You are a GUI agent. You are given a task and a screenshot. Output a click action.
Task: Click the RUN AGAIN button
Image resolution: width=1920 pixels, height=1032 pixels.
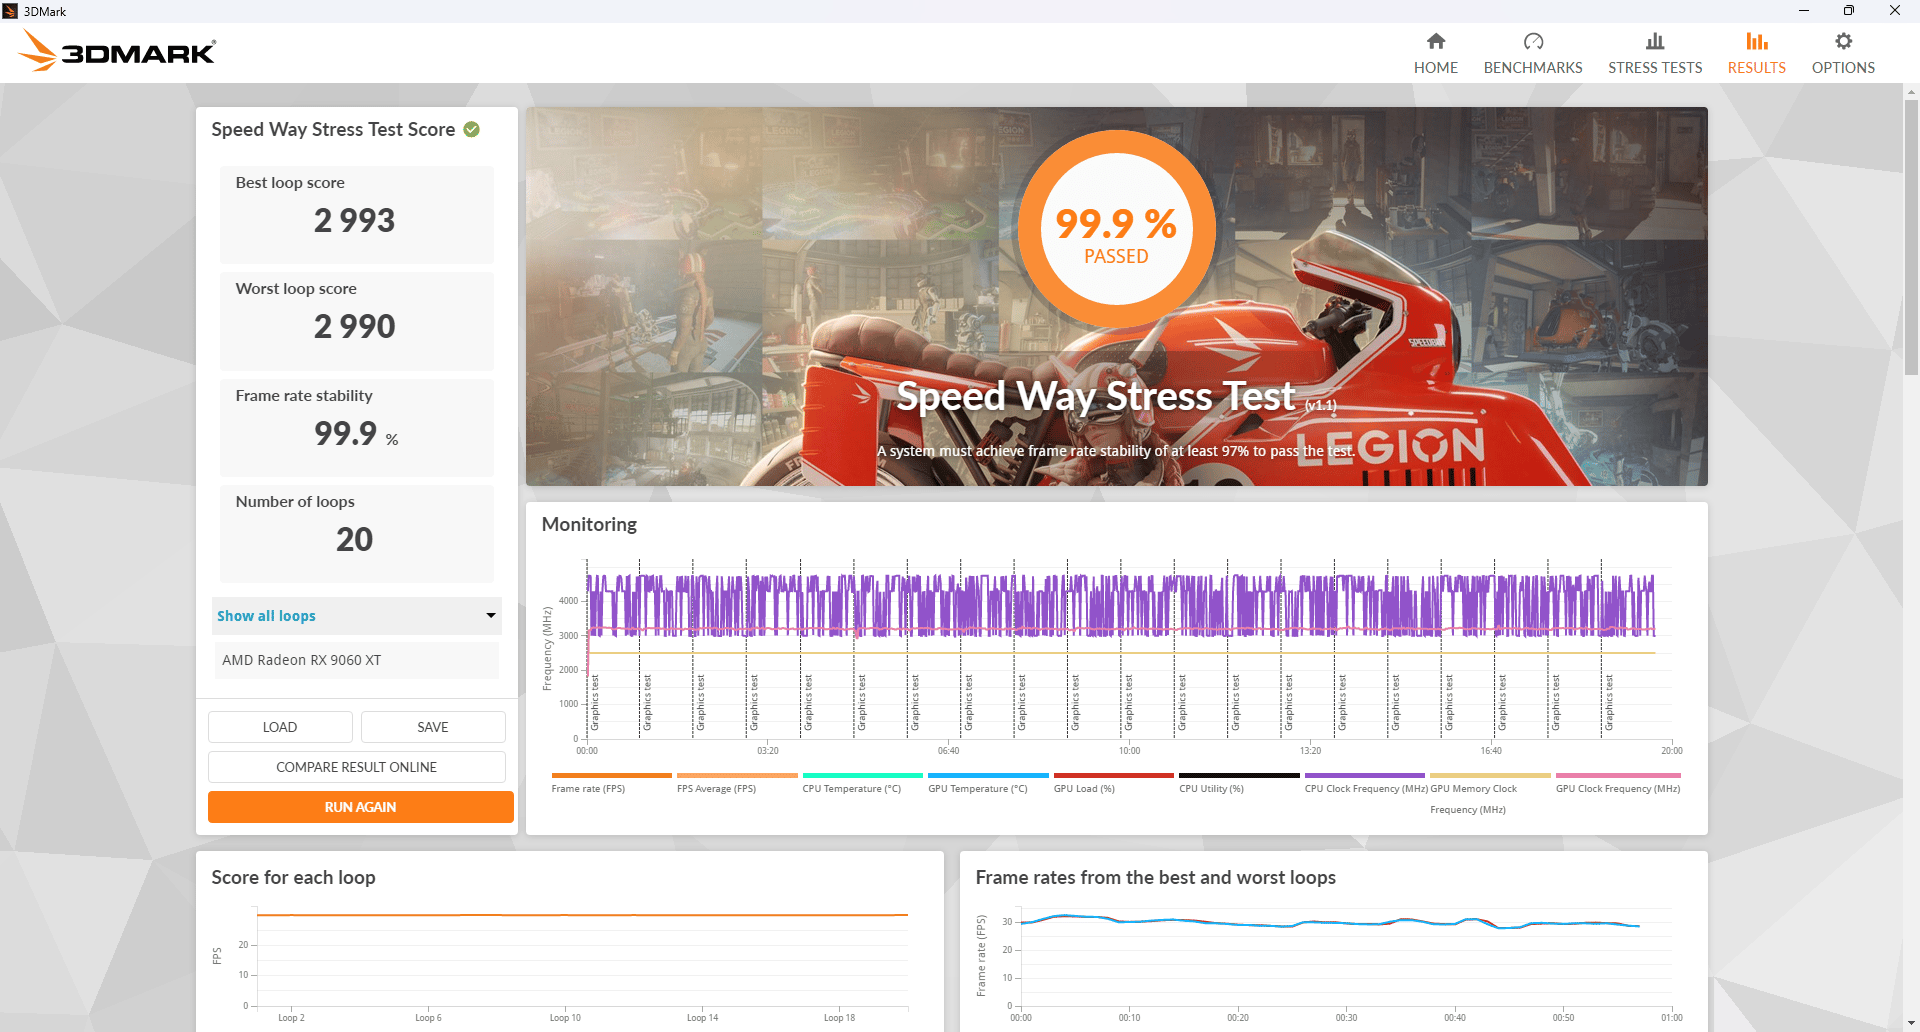pos(360,807)
